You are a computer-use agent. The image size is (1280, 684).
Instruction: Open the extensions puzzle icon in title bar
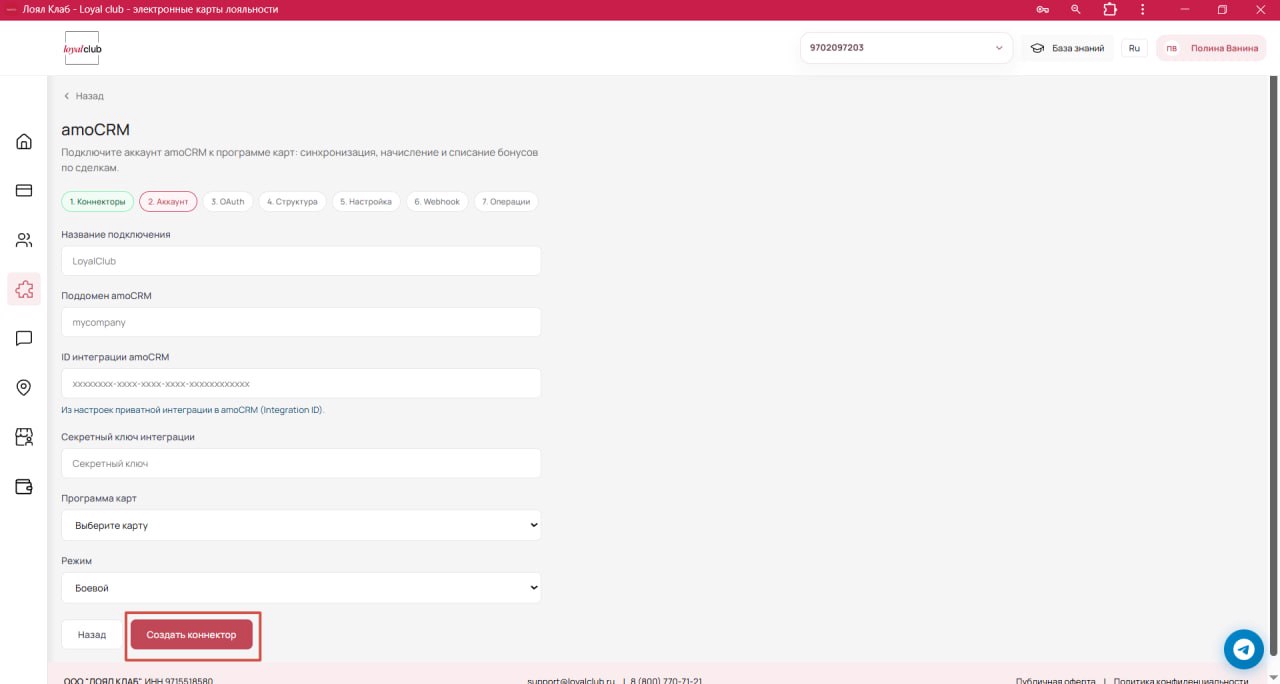click(x=1110, y=9)
